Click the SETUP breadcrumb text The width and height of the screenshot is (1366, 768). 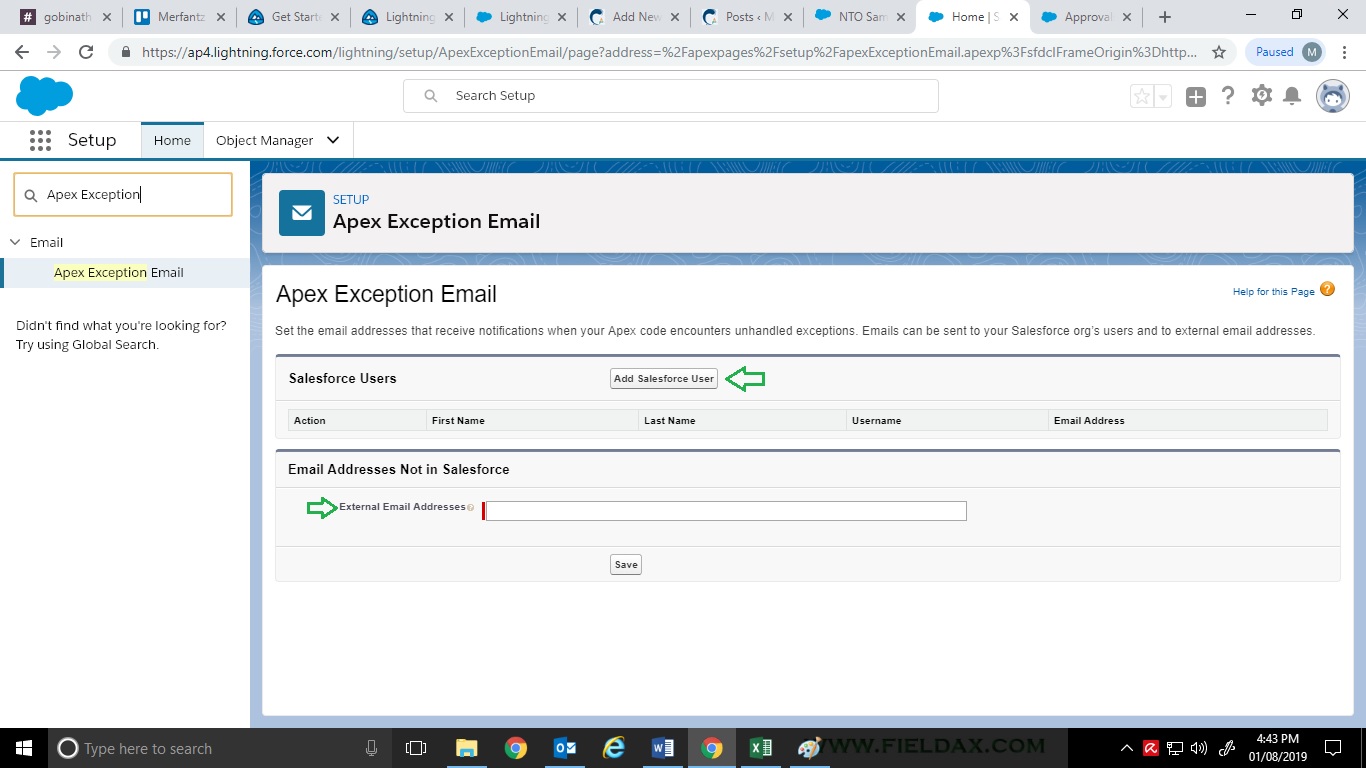(x=351, y=199)
